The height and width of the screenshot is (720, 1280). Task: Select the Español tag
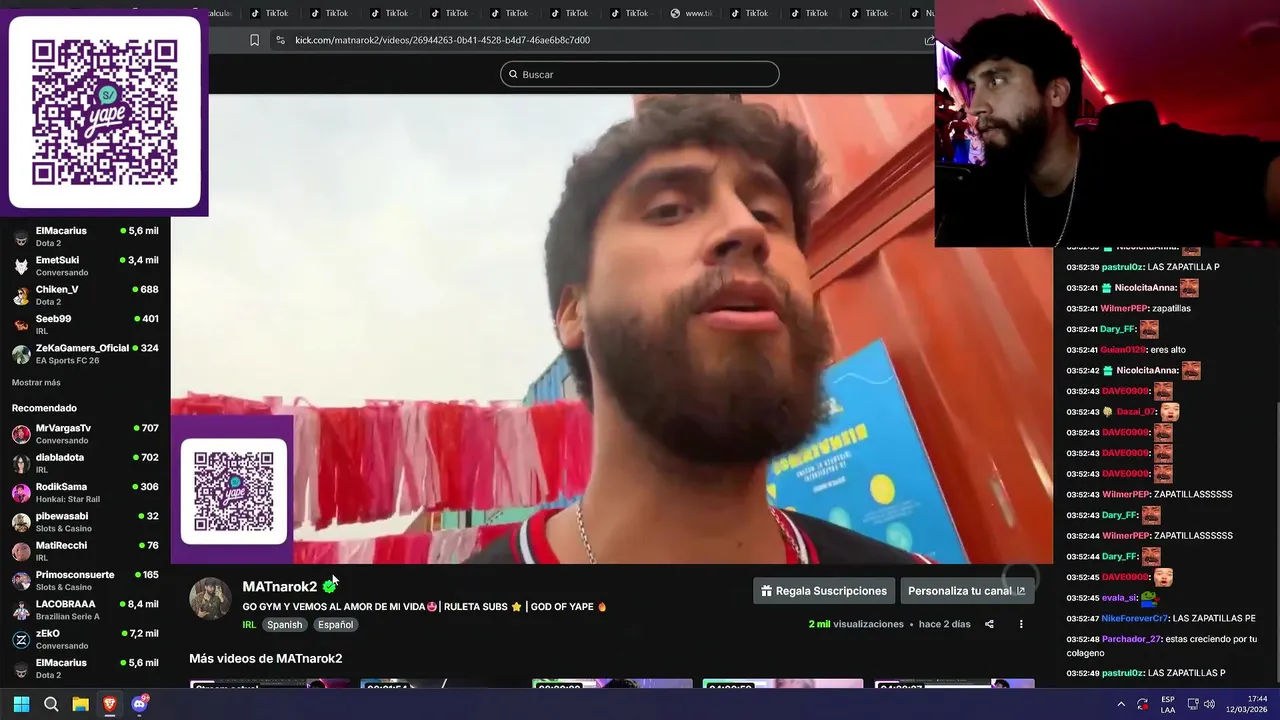coord(335,625)
